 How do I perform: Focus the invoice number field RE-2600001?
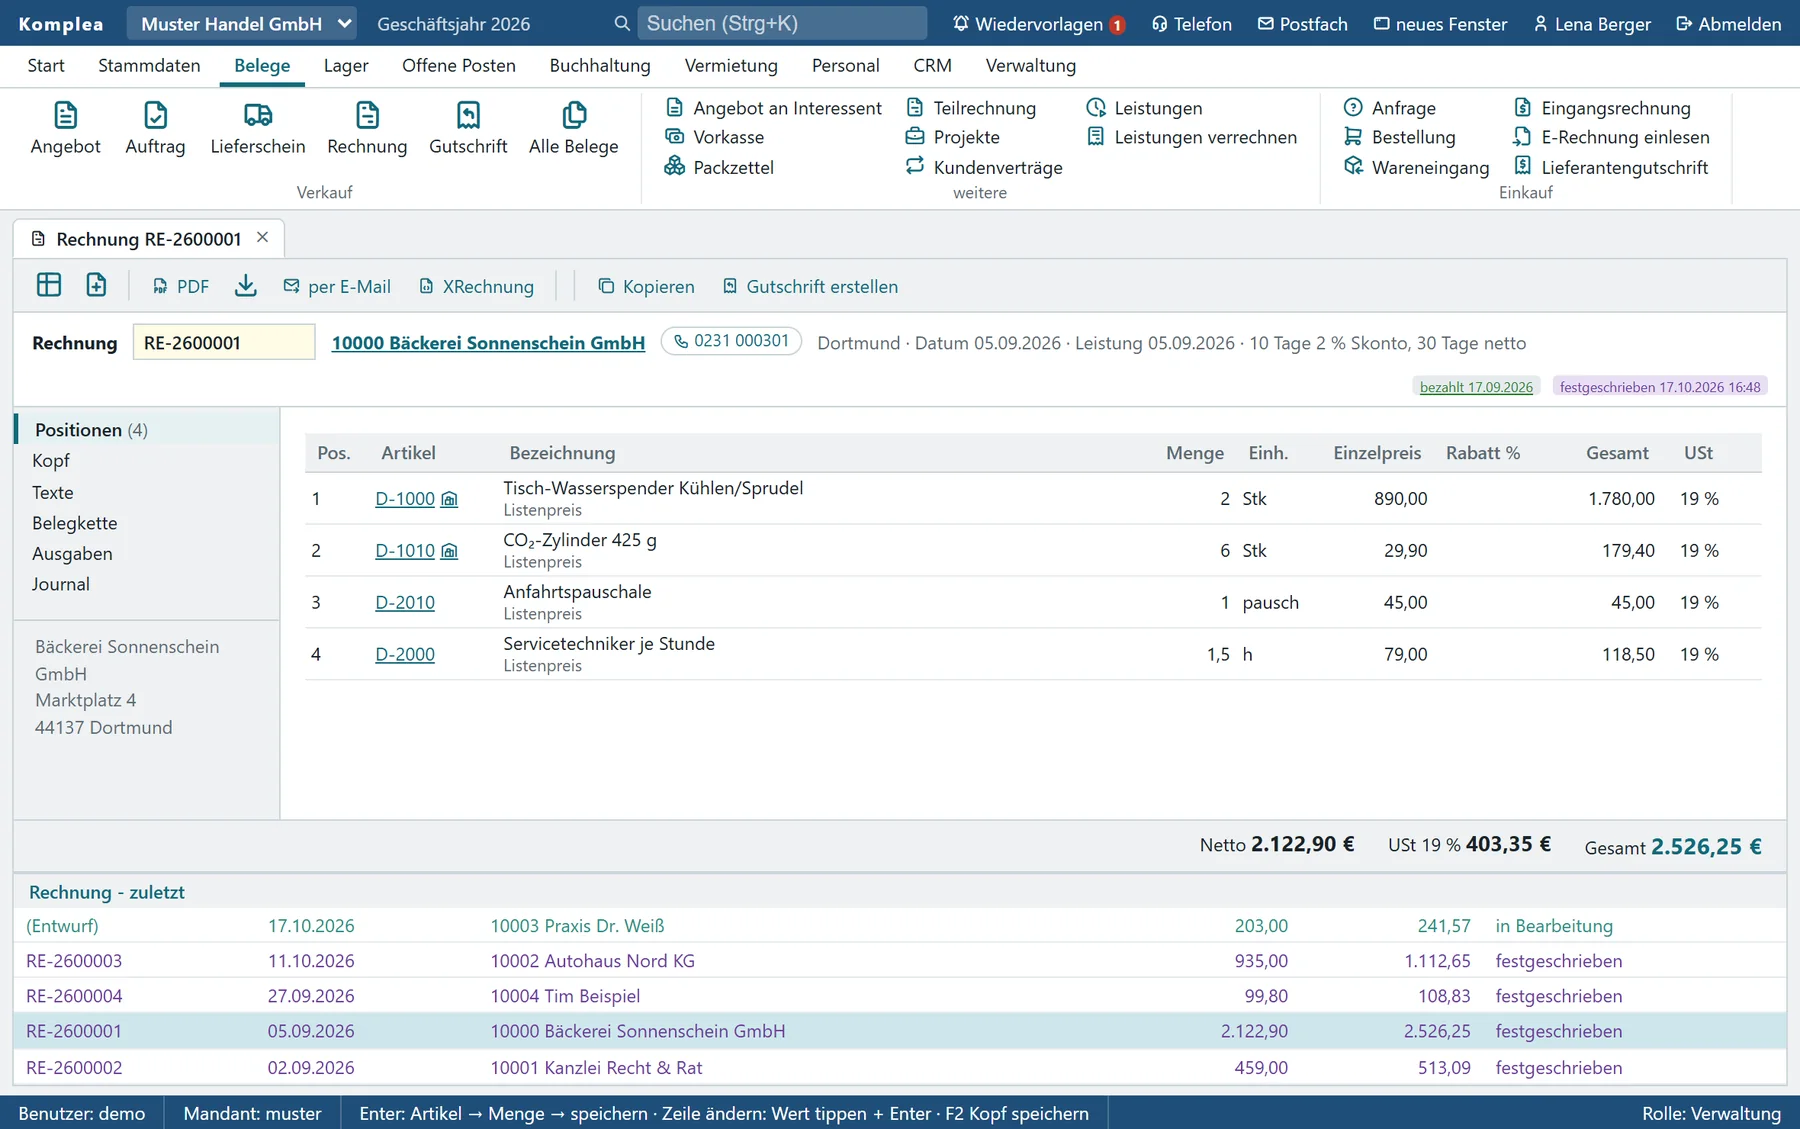coord(224,343)
